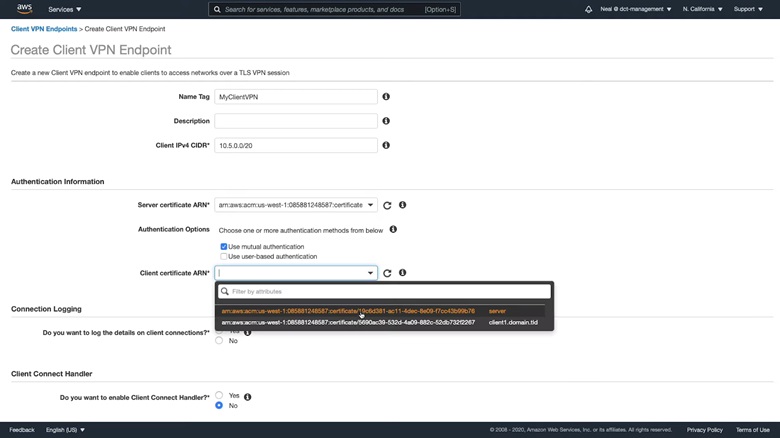Click Filter by attributes search box

384,291
